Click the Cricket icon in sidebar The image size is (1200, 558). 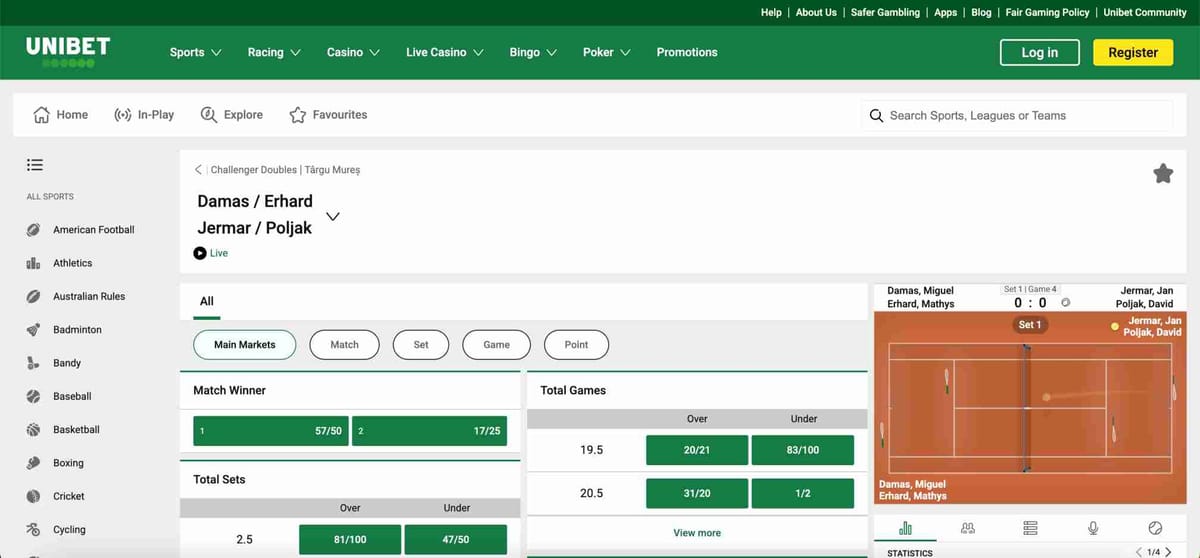tap(33, 496)
